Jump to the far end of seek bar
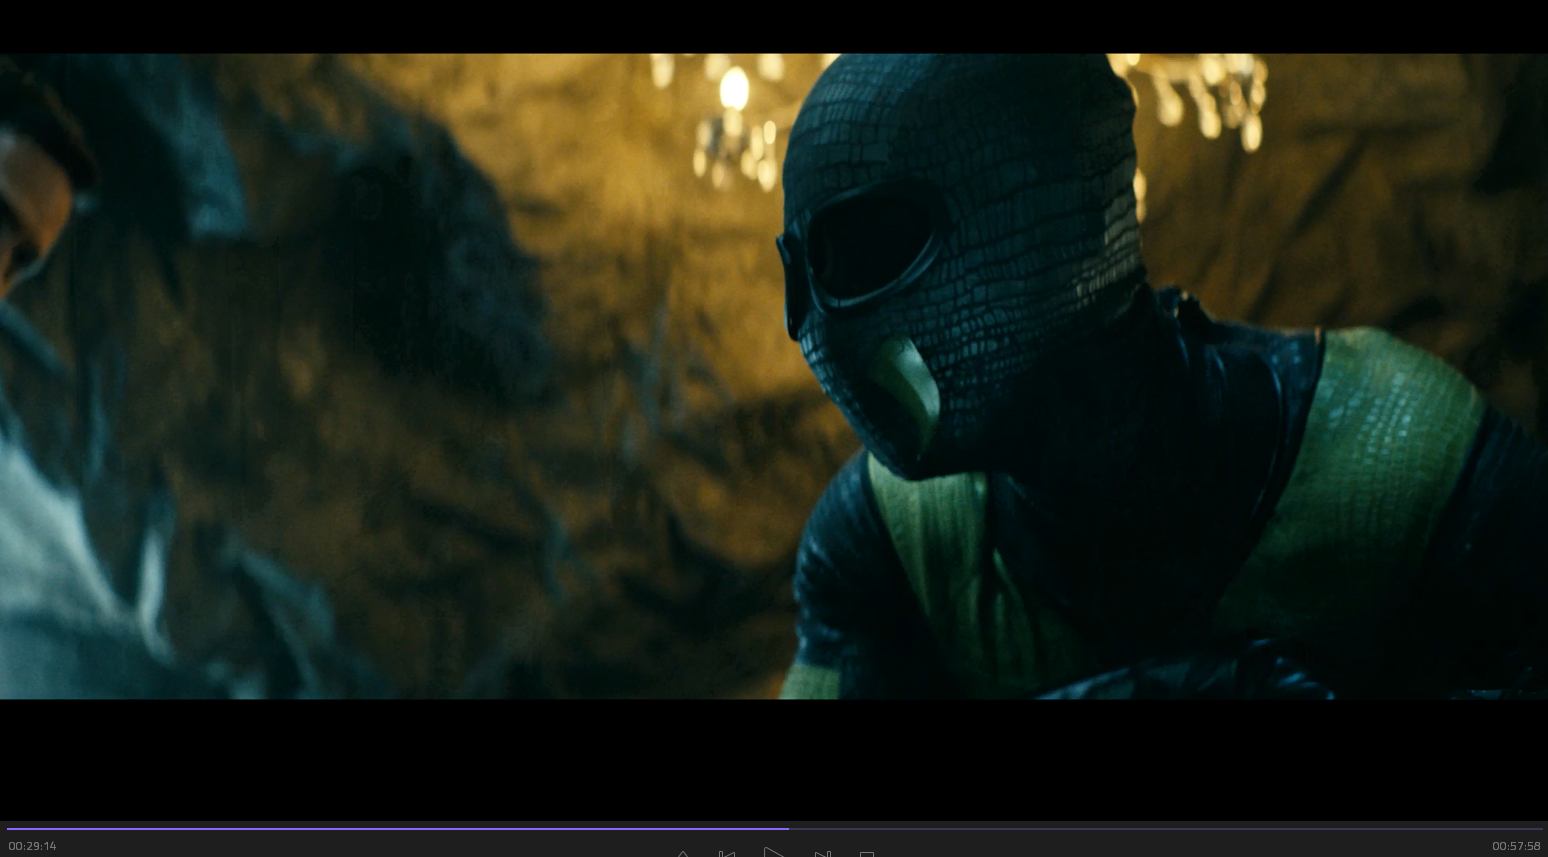Image resolution: width=1548 pixels, height=857 pixels. point(1539,828)
